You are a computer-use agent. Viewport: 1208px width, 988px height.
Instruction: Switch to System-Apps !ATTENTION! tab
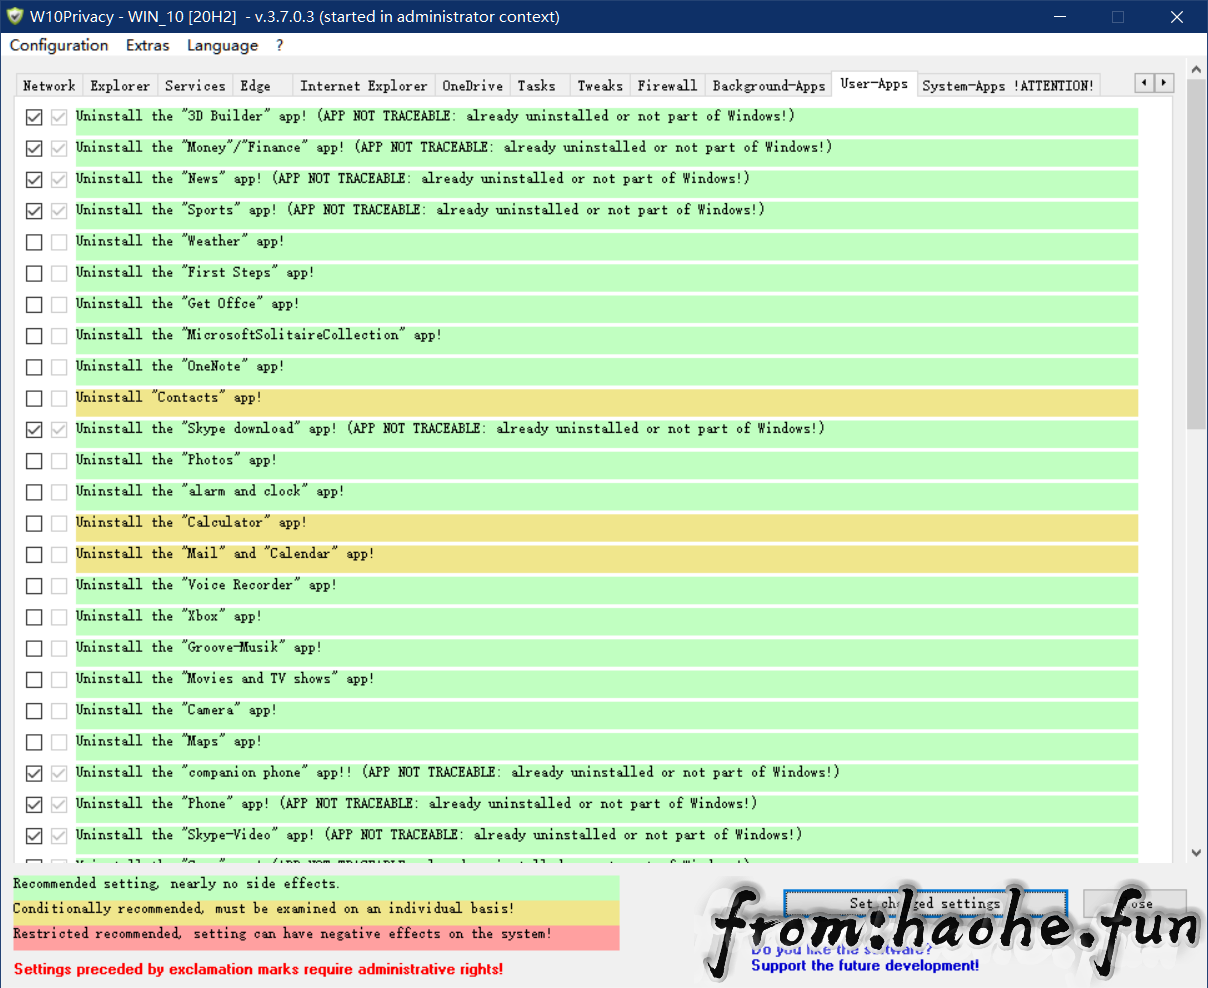coord(1008,86)
